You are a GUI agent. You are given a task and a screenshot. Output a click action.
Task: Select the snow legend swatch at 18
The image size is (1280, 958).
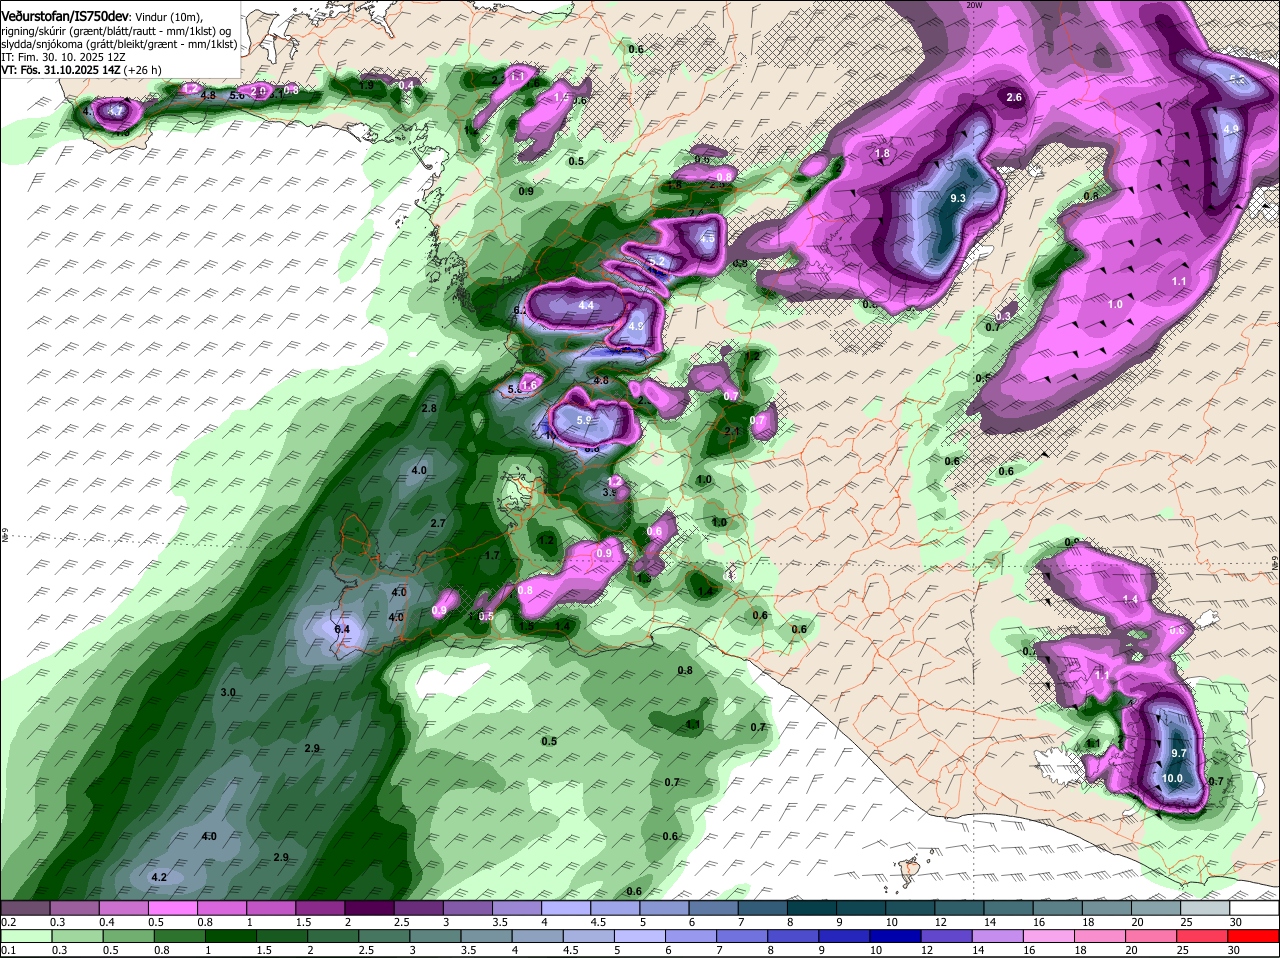[x=1107, y=908]
